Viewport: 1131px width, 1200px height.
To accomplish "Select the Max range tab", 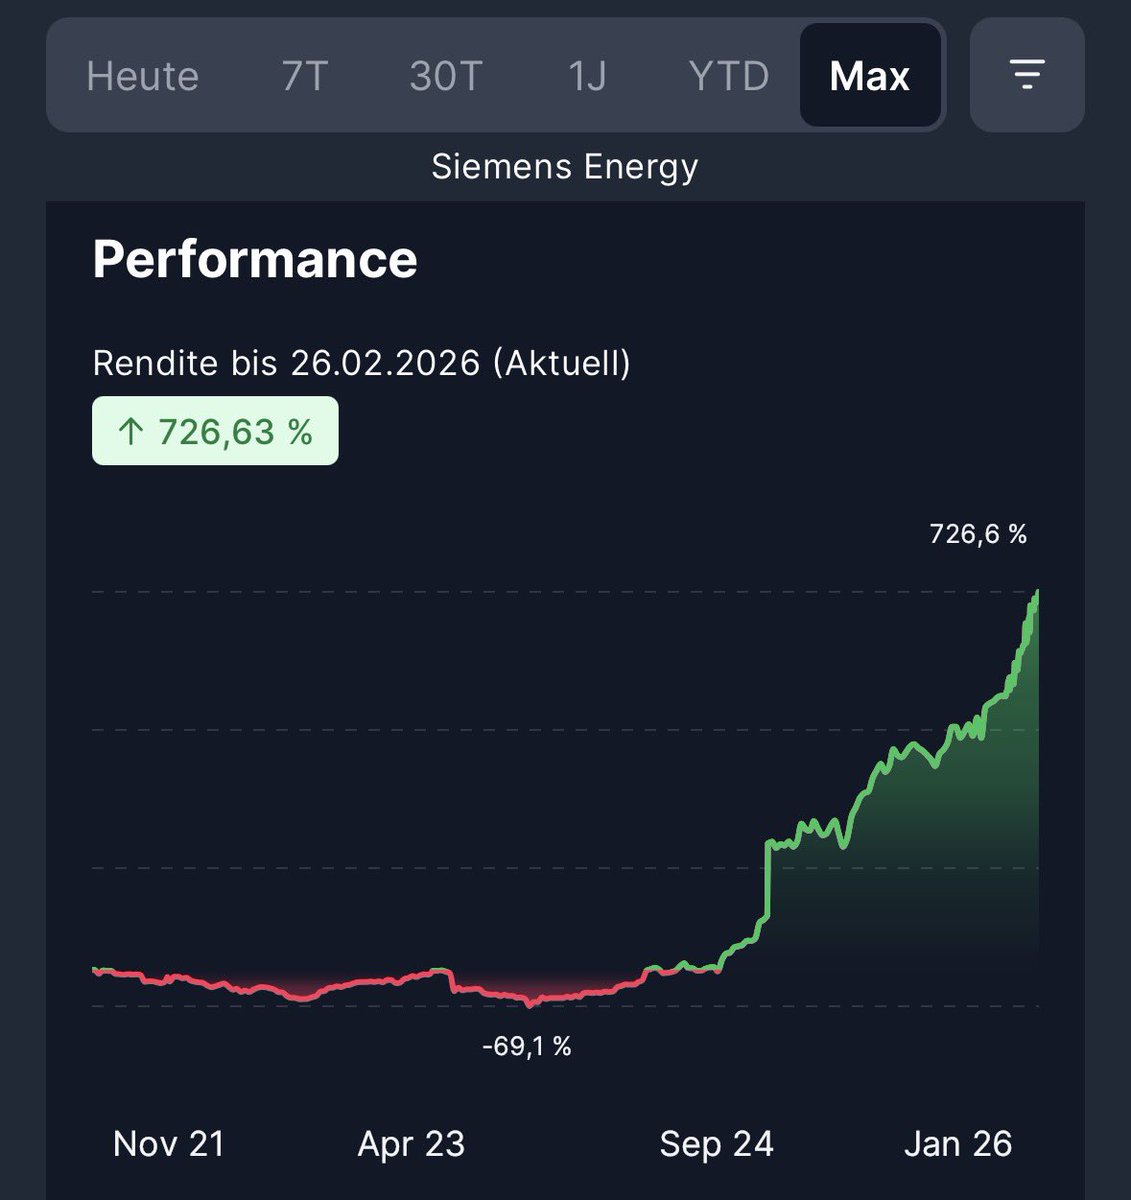I will [x=870, y=76].
